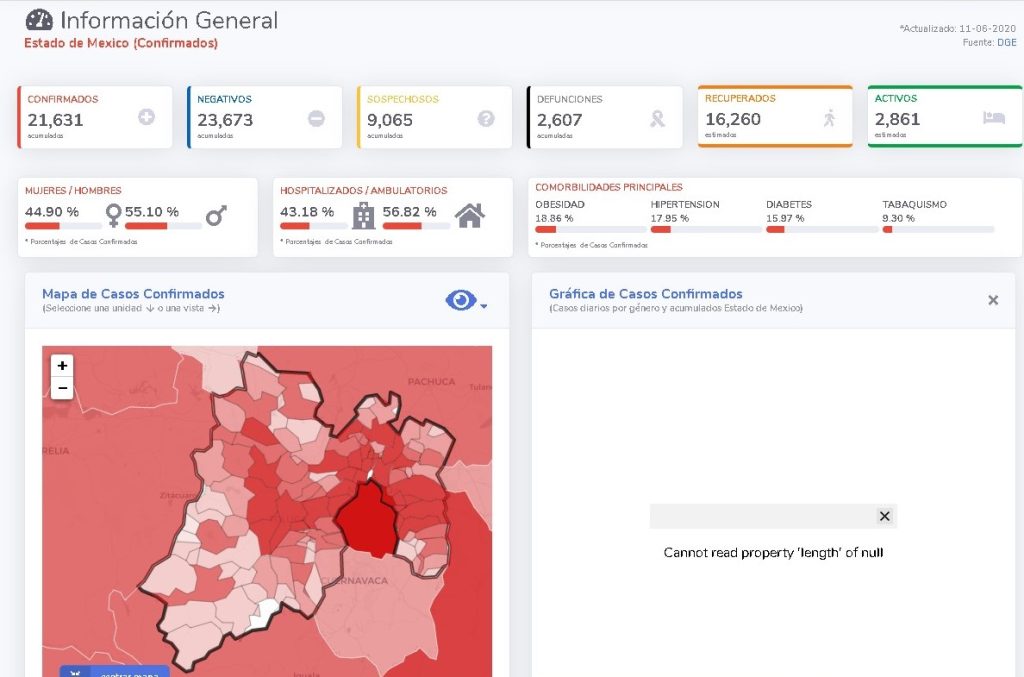Click the hospital building icon

pos(363,214)
